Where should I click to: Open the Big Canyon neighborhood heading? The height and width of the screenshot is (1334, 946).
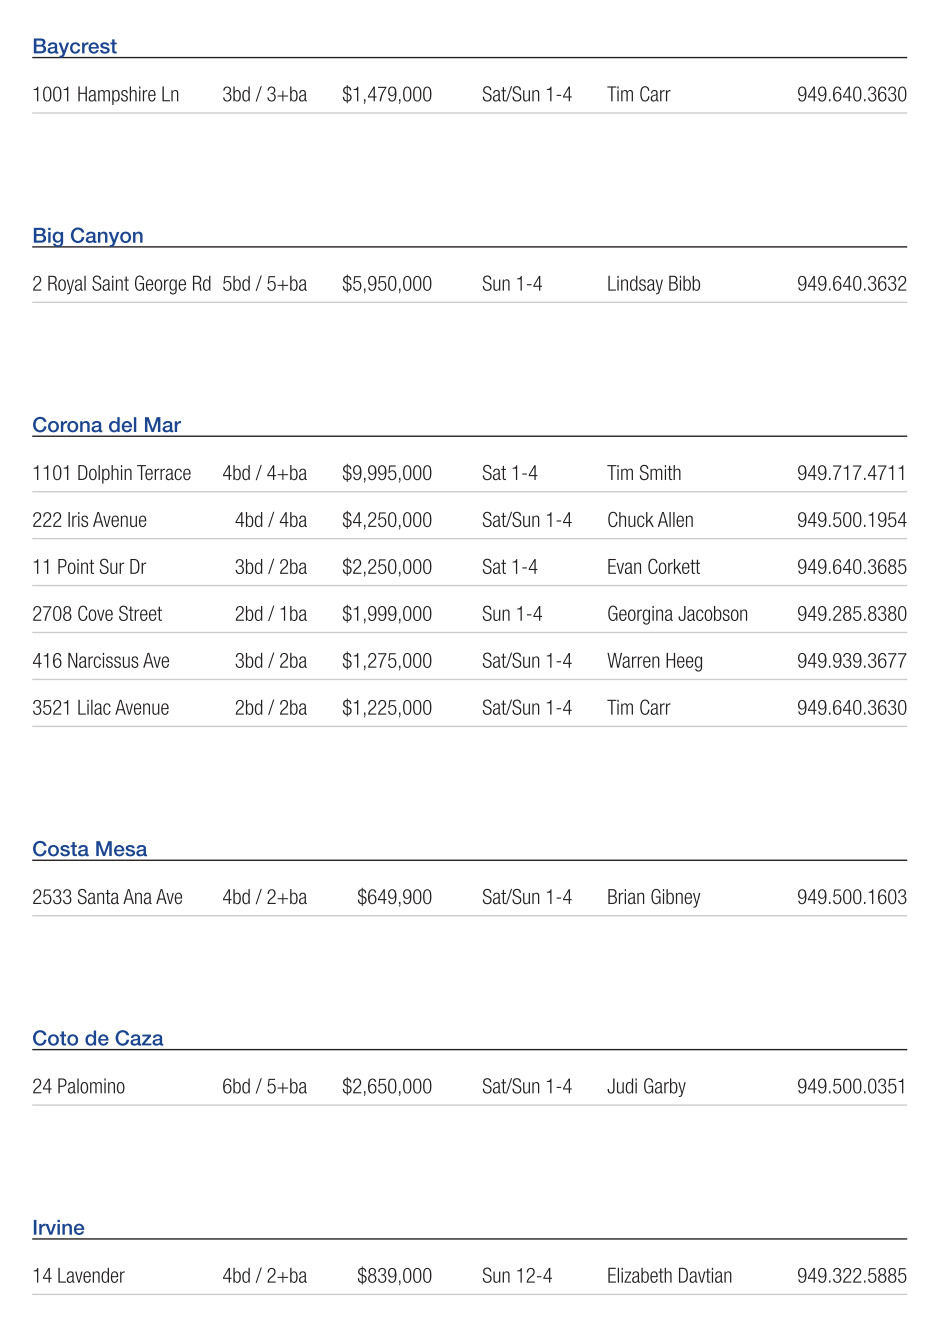point(88,236)
